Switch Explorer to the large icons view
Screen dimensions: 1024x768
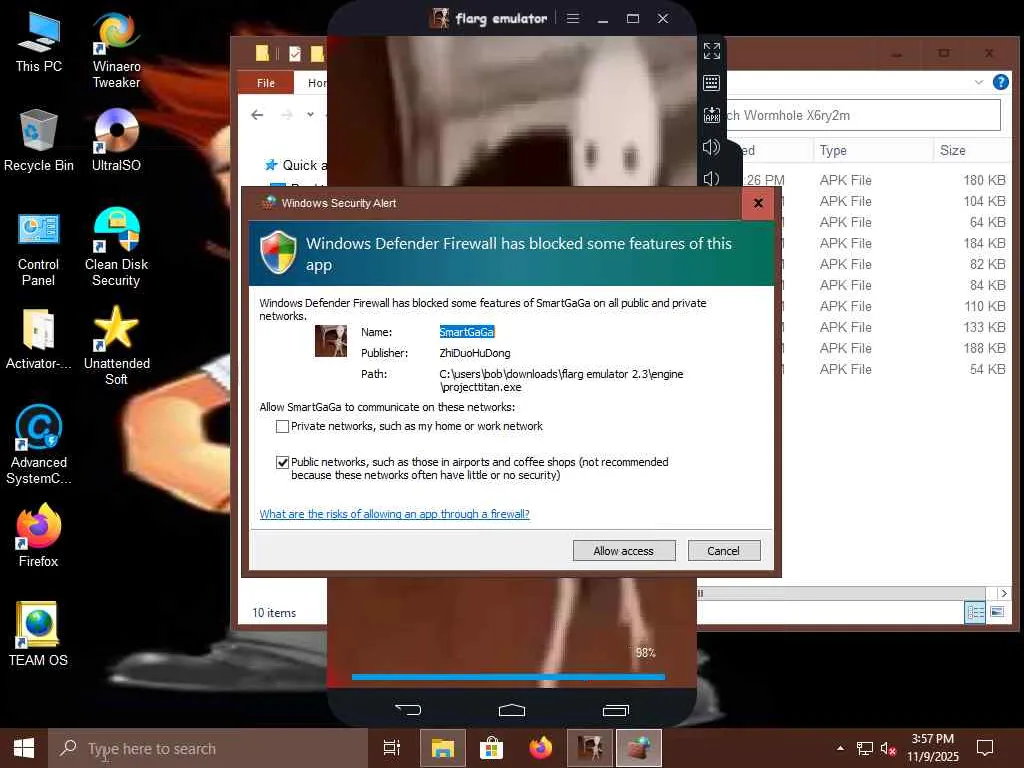click(x=997, y=612)
